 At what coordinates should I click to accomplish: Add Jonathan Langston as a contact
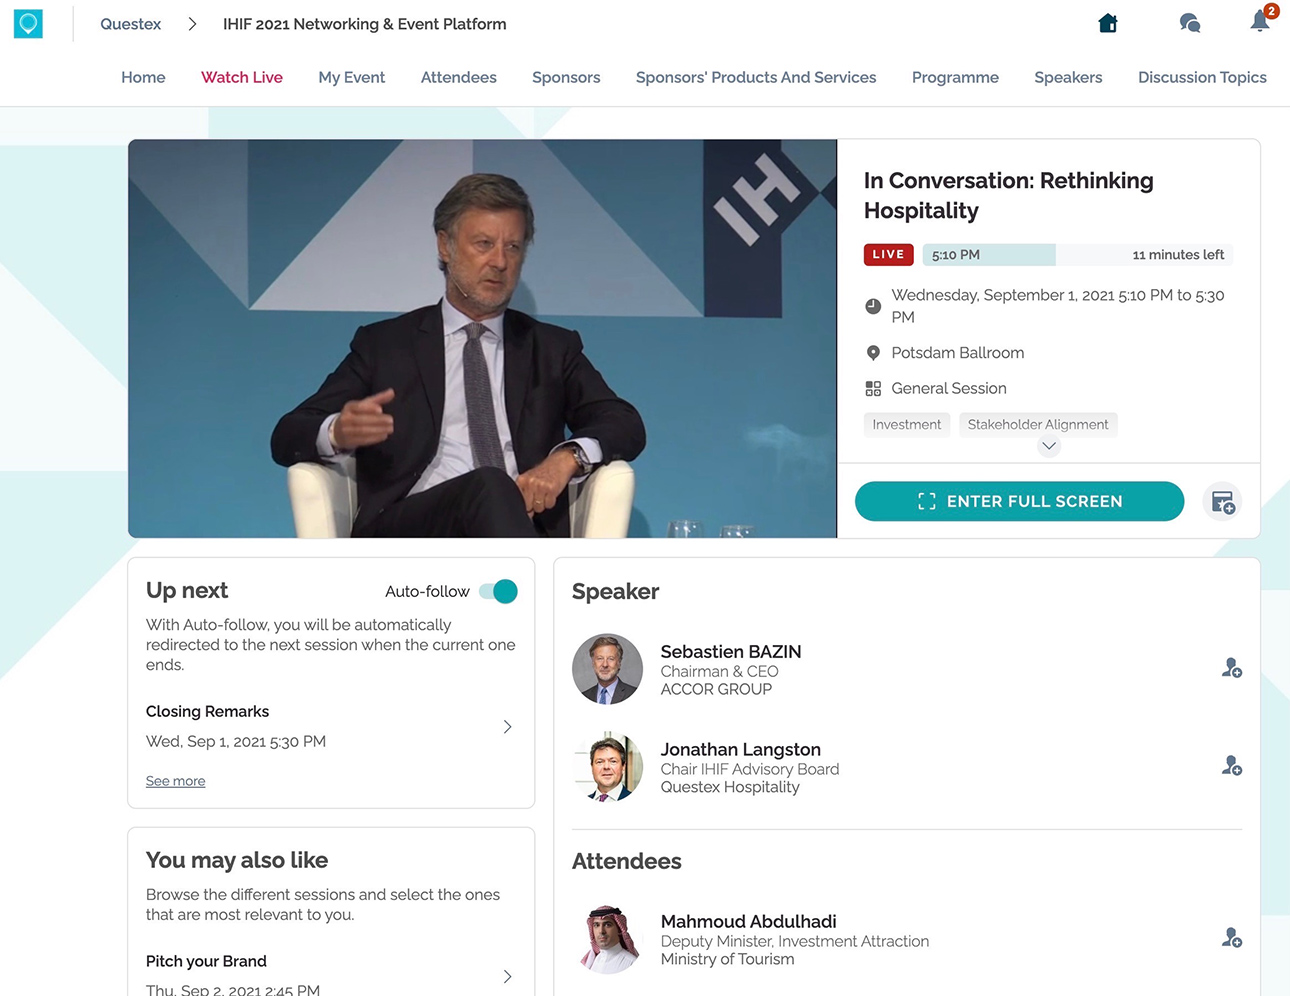(x=1231, y=766)
